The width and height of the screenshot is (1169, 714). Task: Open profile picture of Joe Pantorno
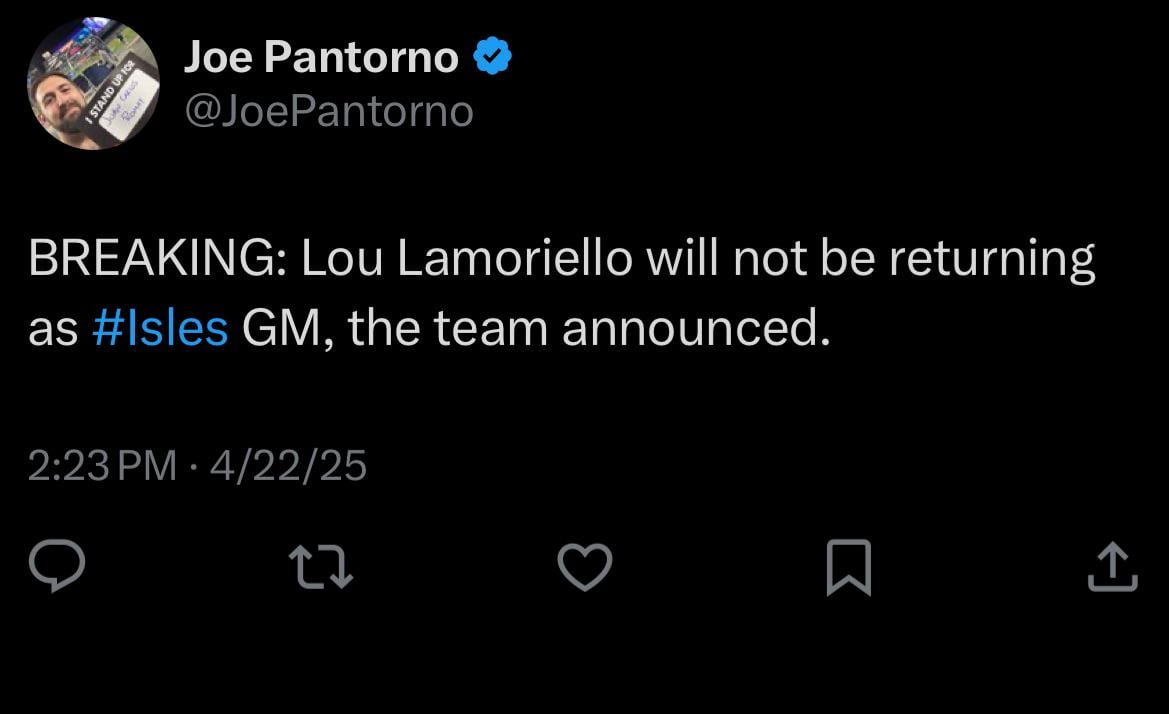(x=90, y=83)
